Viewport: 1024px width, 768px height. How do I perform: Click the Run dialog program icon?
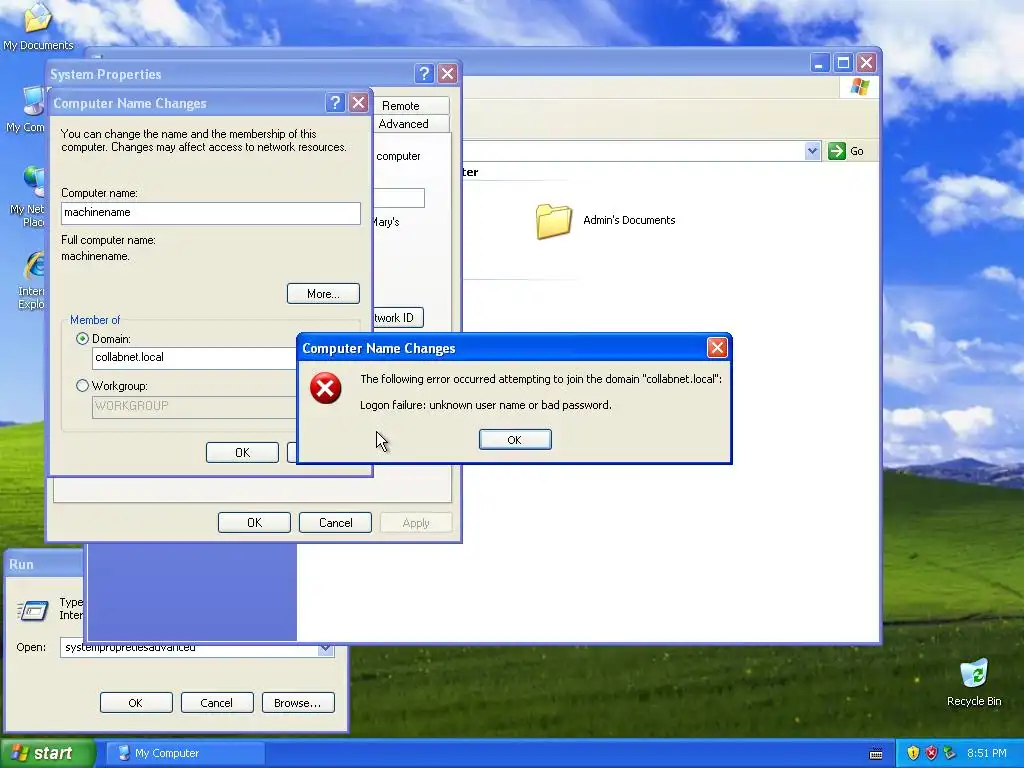click(33, 611)
